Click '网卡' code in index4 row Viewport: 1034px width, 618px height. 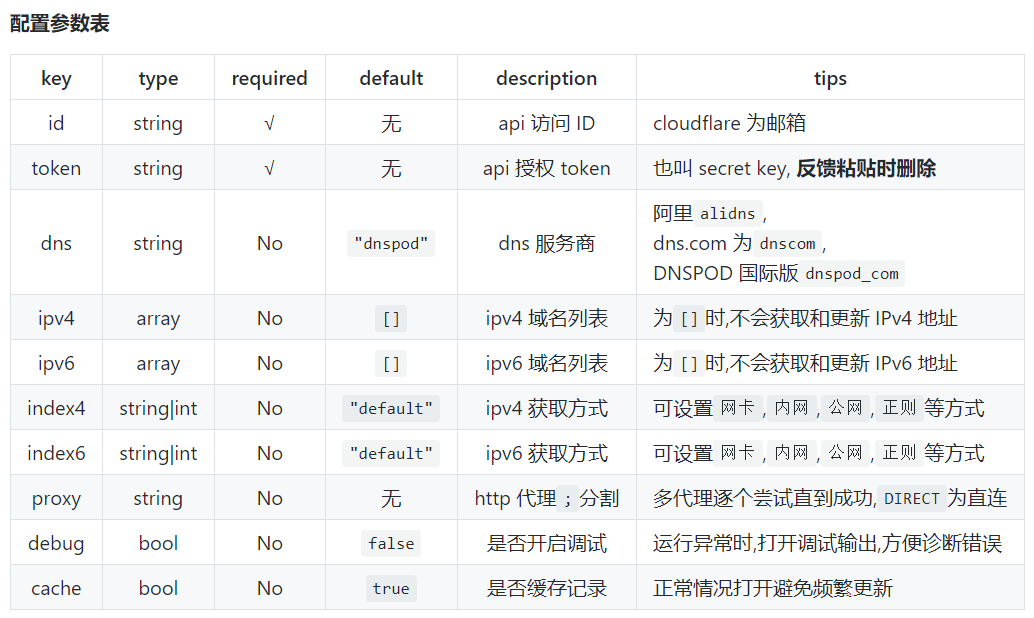pyautogui.click(x=737, y=408)
